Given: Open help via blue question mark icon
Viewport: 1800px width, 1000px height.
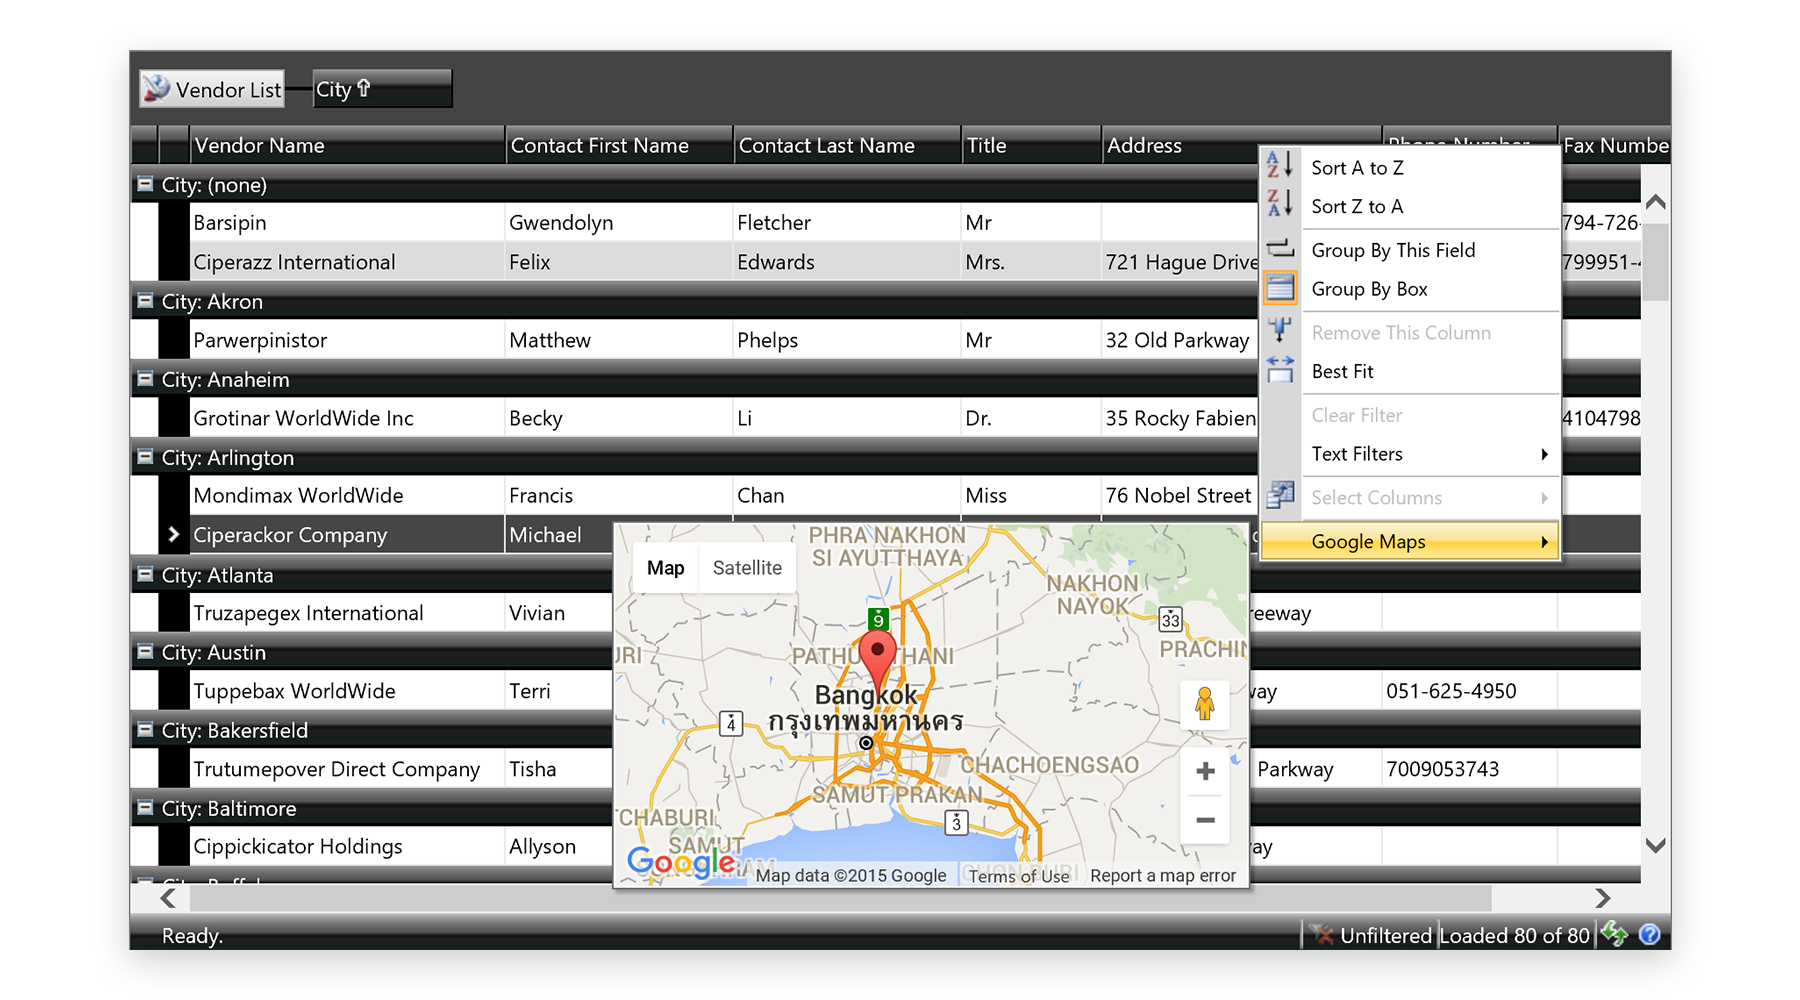Looking at the screenshot, I should point(1649,934).
